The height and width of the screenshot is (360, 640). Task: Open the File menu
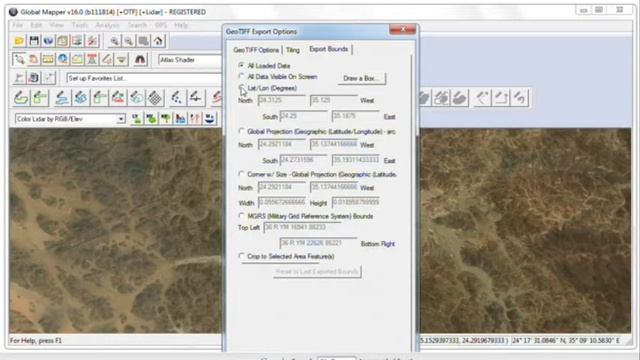coord(18,25)
